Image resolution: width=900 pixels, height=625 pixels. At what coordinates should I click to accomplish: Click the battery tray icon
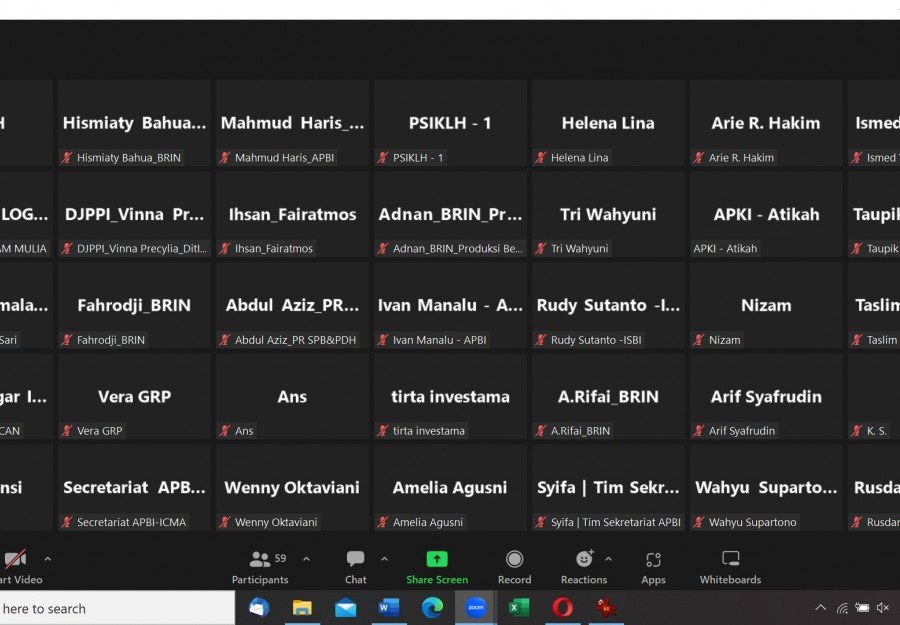tap(862, 607)
